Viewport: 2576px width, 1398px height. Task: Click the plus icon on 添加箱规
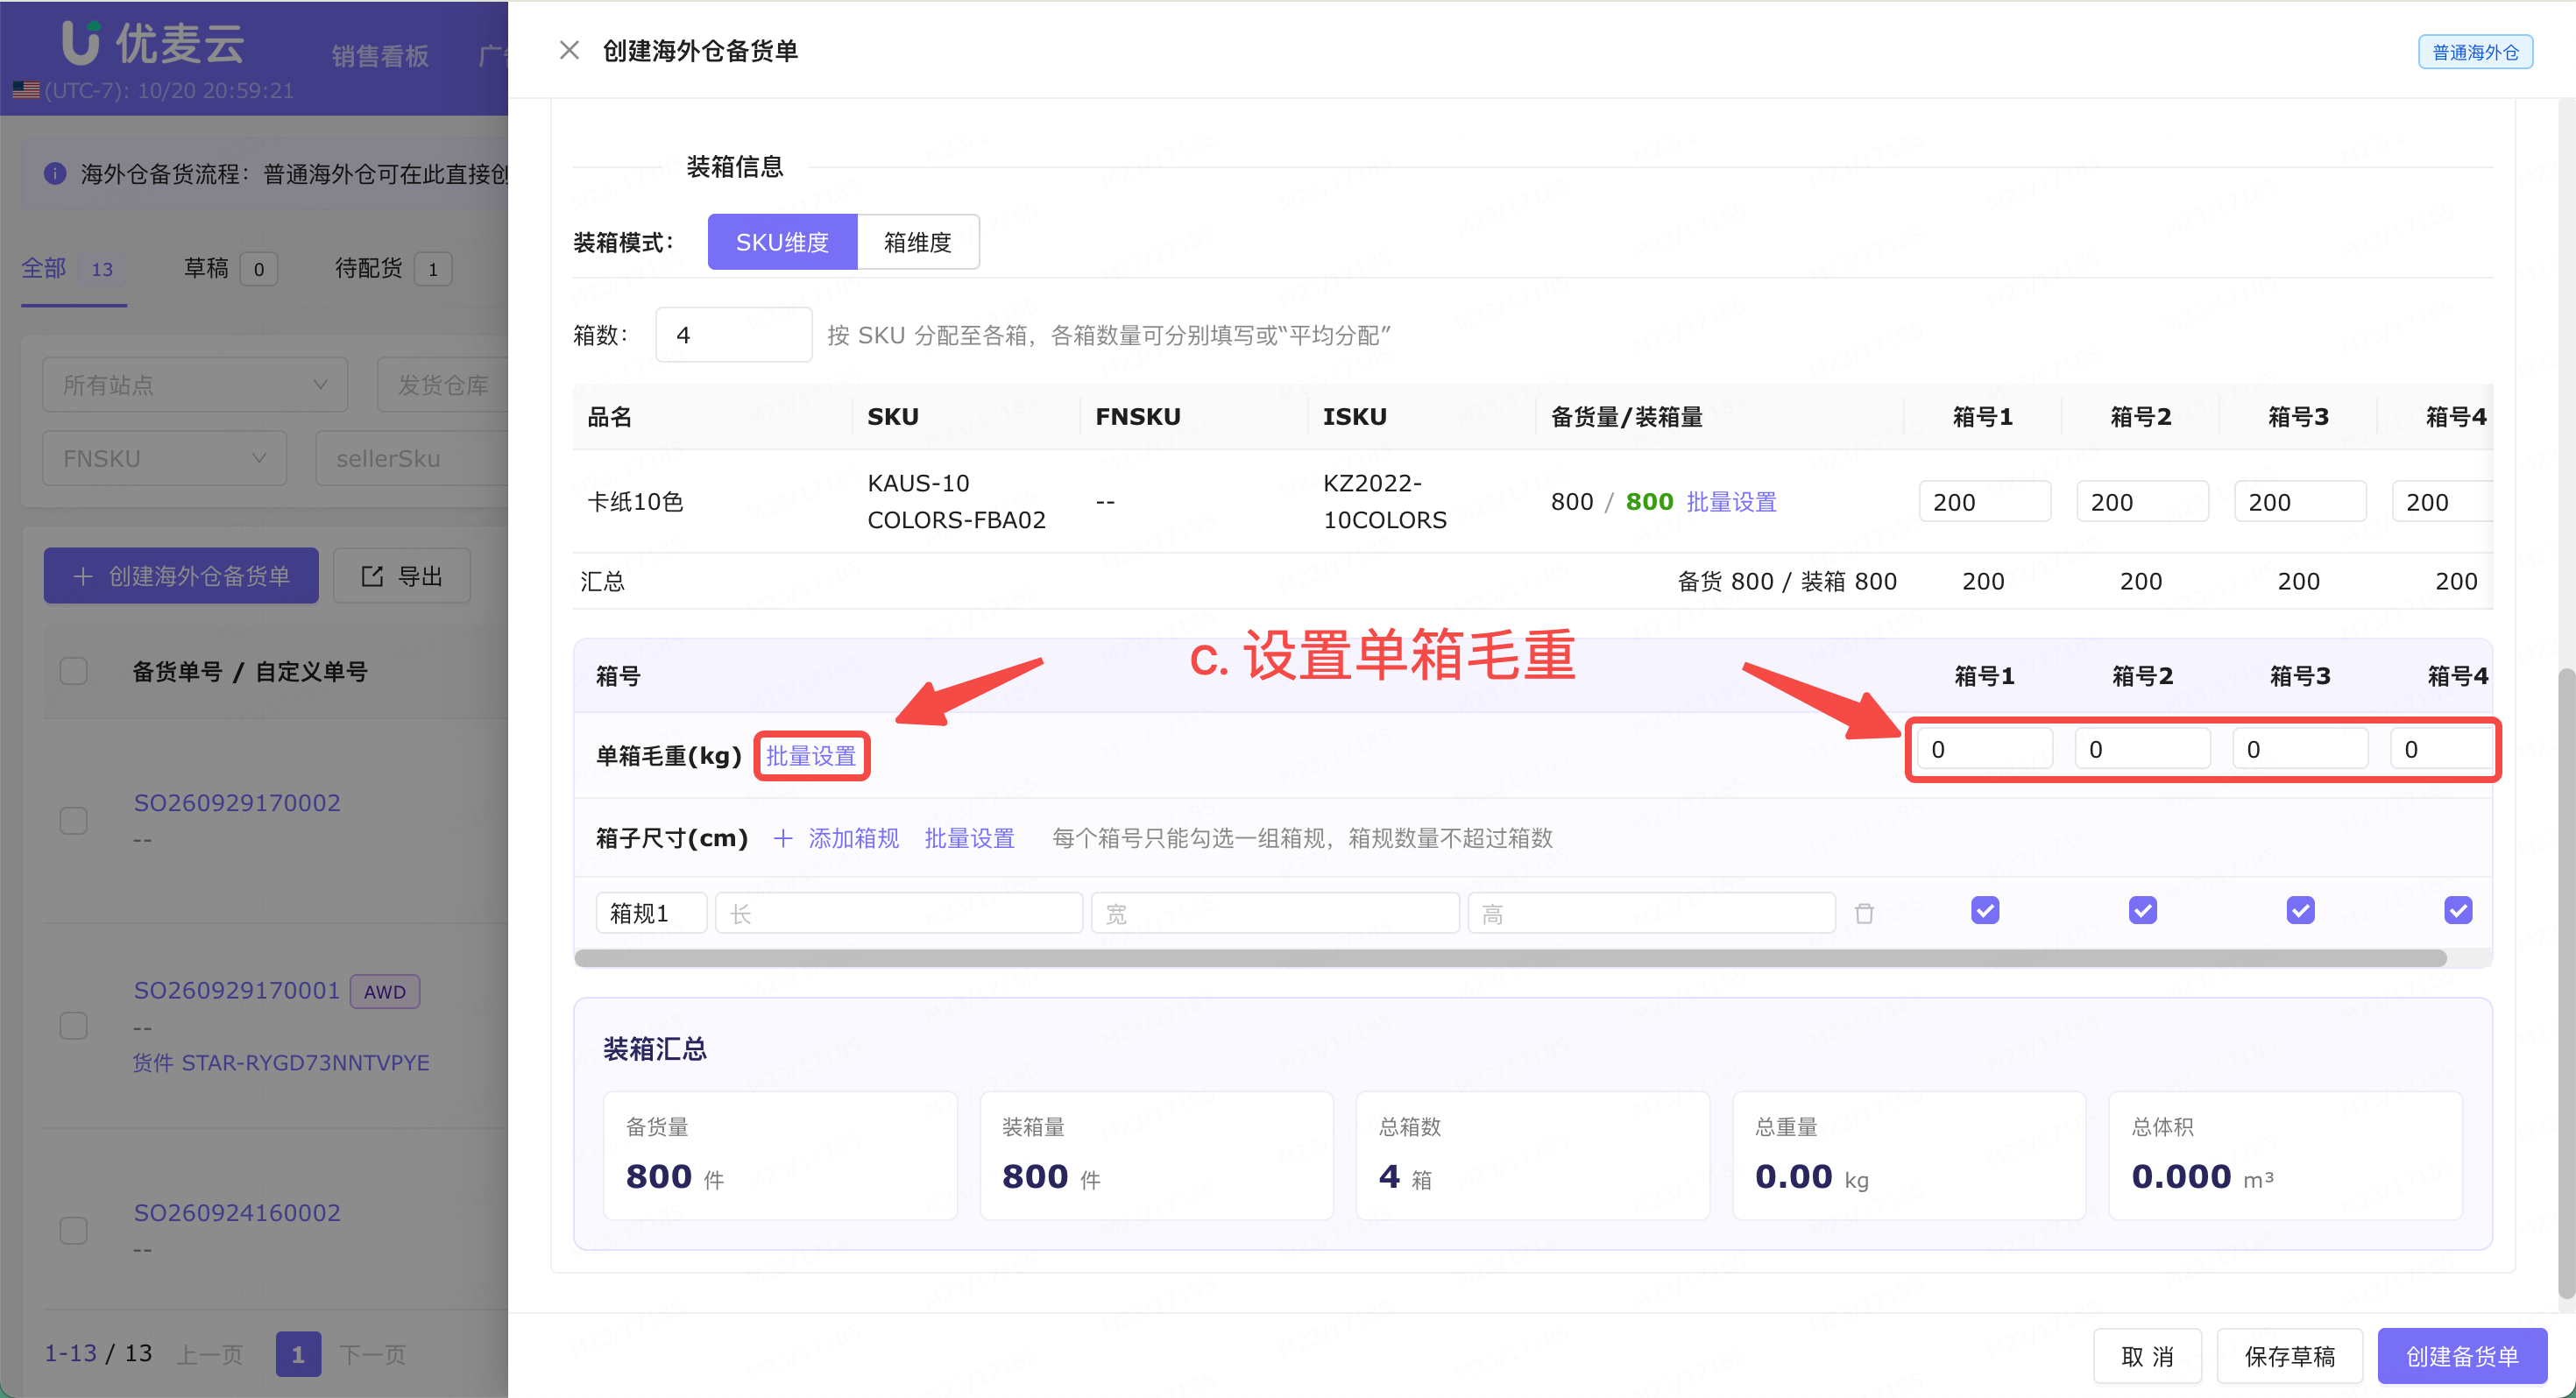[x=783, y=838]
